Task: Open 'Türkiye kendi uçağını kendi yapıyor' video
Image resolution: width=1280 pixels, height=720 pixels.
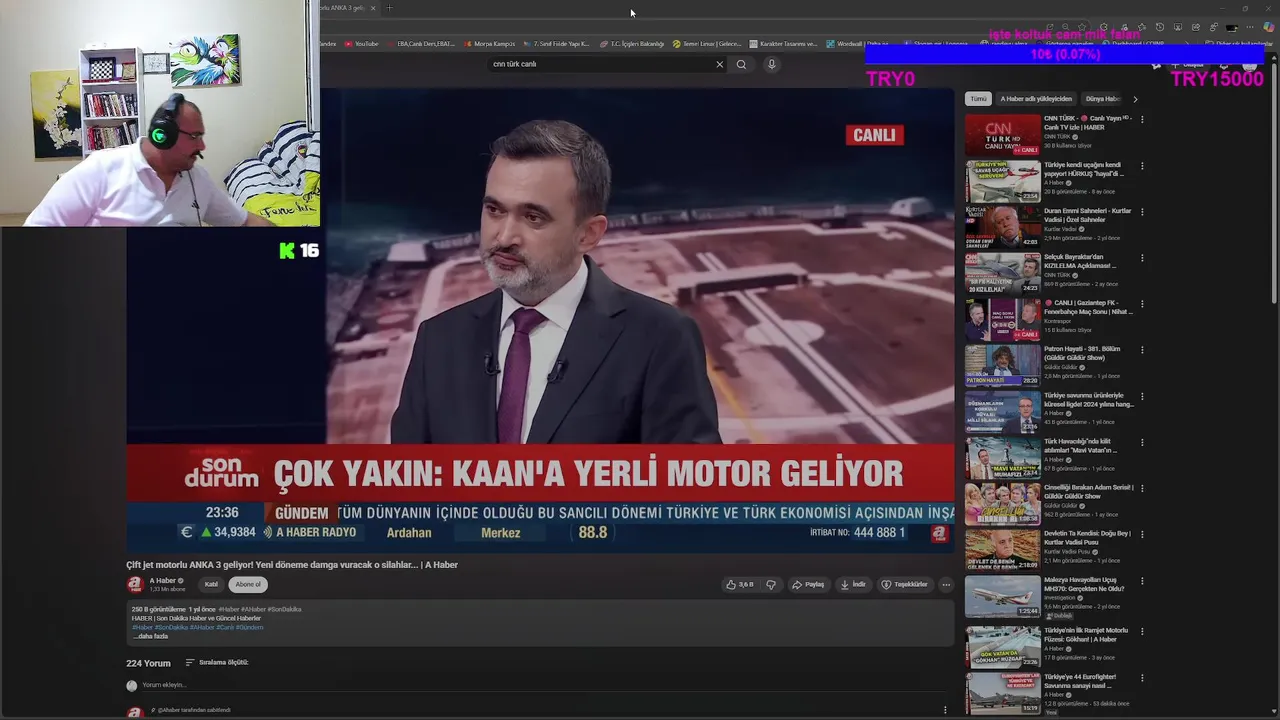Action: coord(1083,169)
